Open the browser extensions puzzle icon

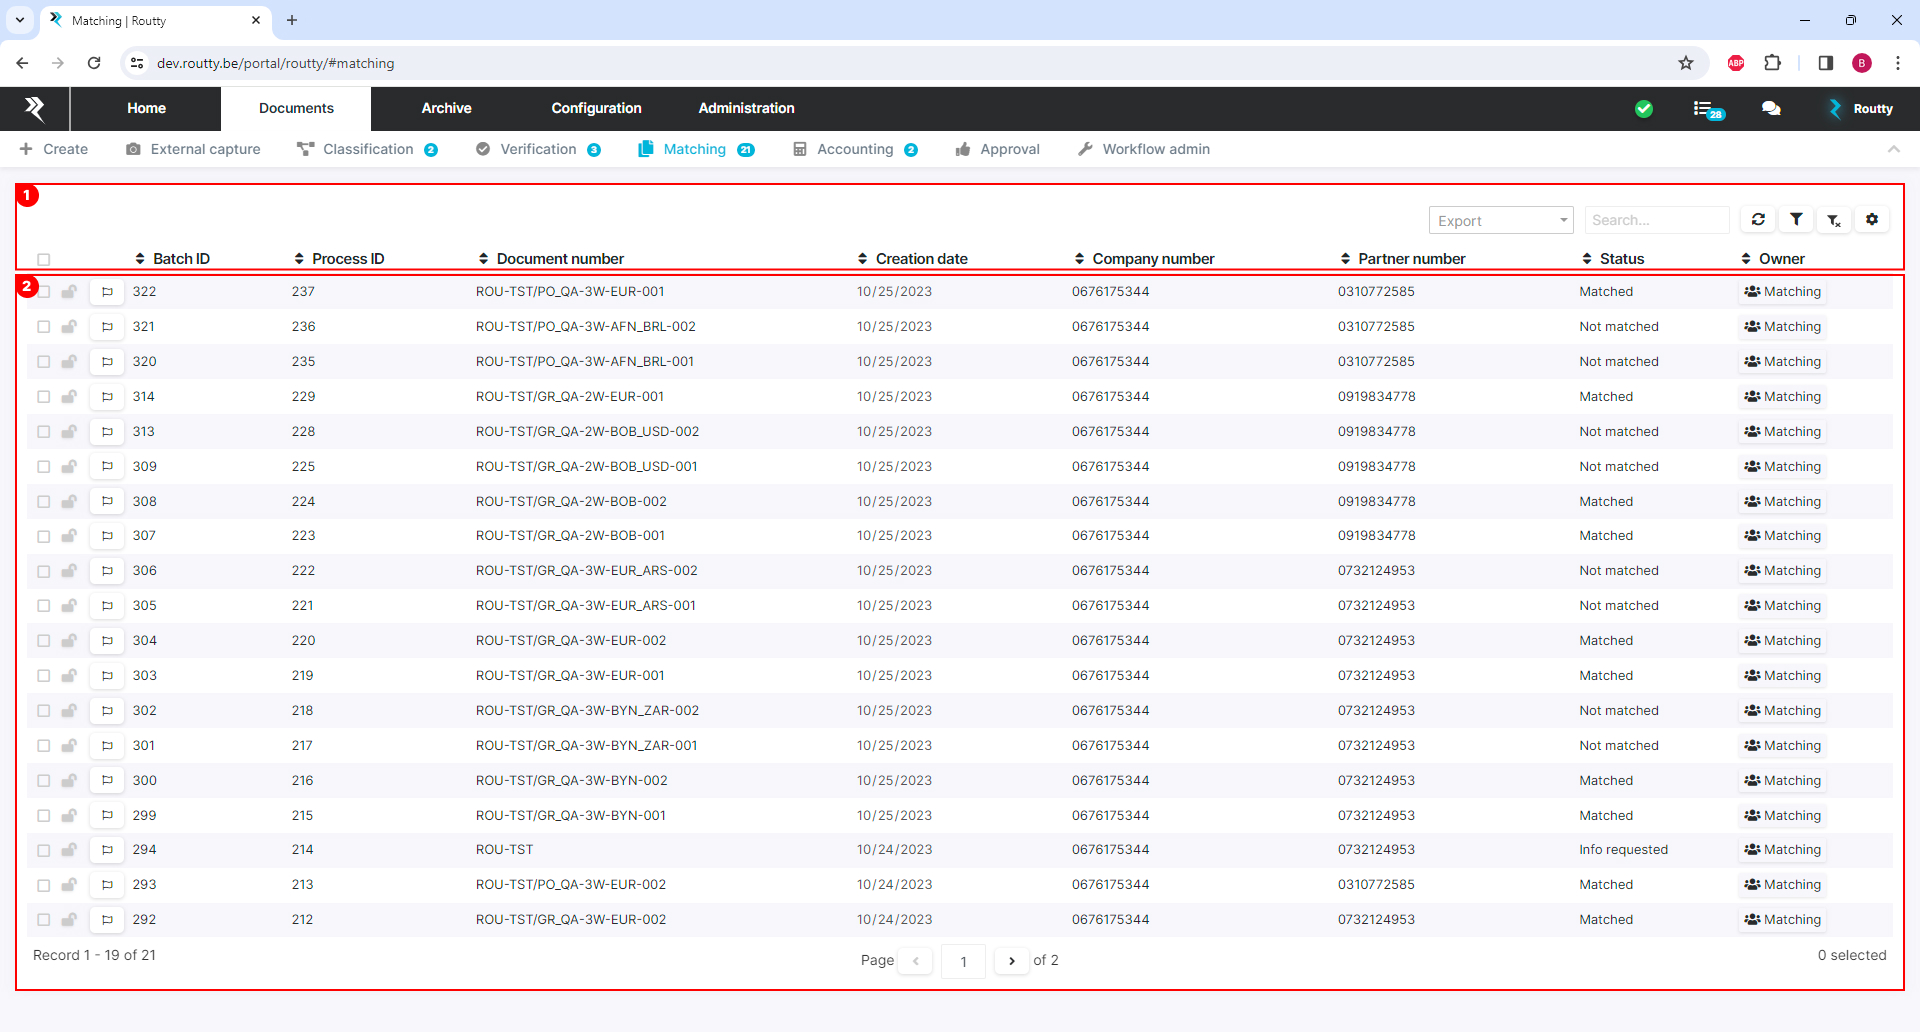coord(1773,63)
